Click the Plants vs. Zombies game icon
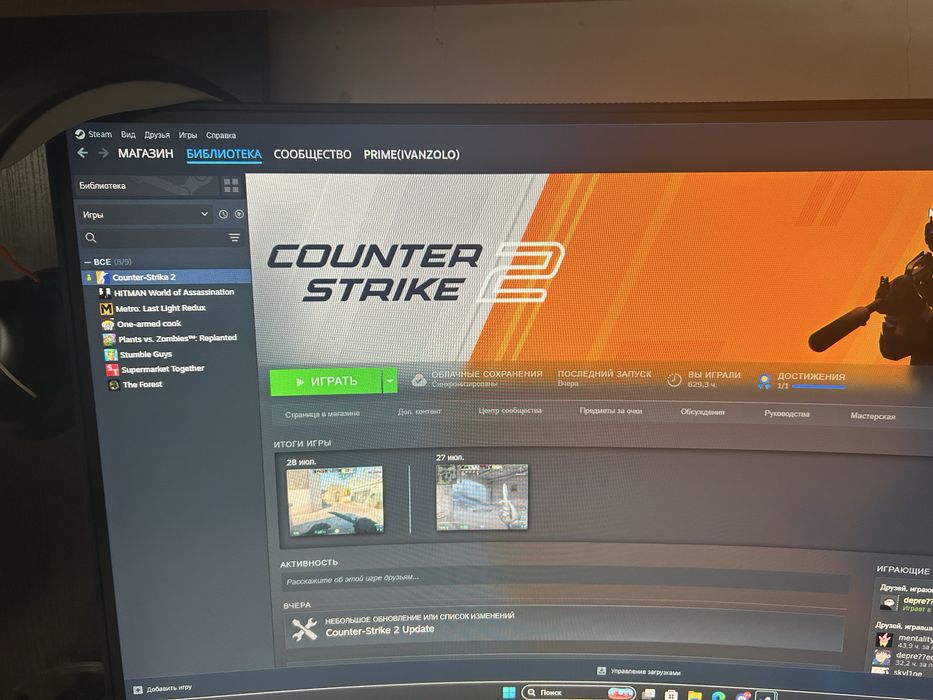 coord(109,339)
